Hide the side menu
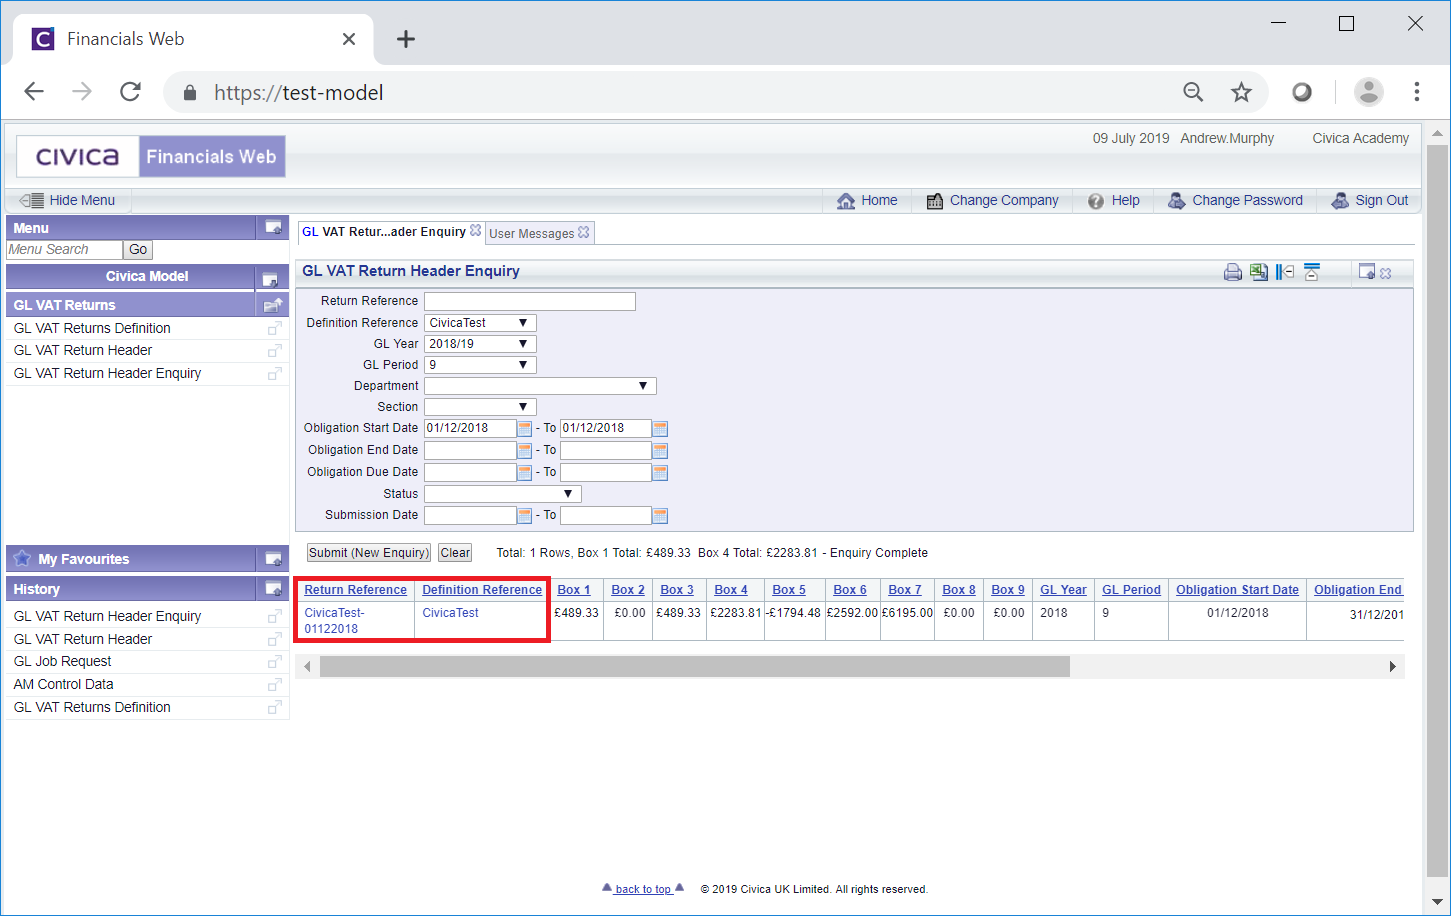1451x916 pixels. coord(68,200)
